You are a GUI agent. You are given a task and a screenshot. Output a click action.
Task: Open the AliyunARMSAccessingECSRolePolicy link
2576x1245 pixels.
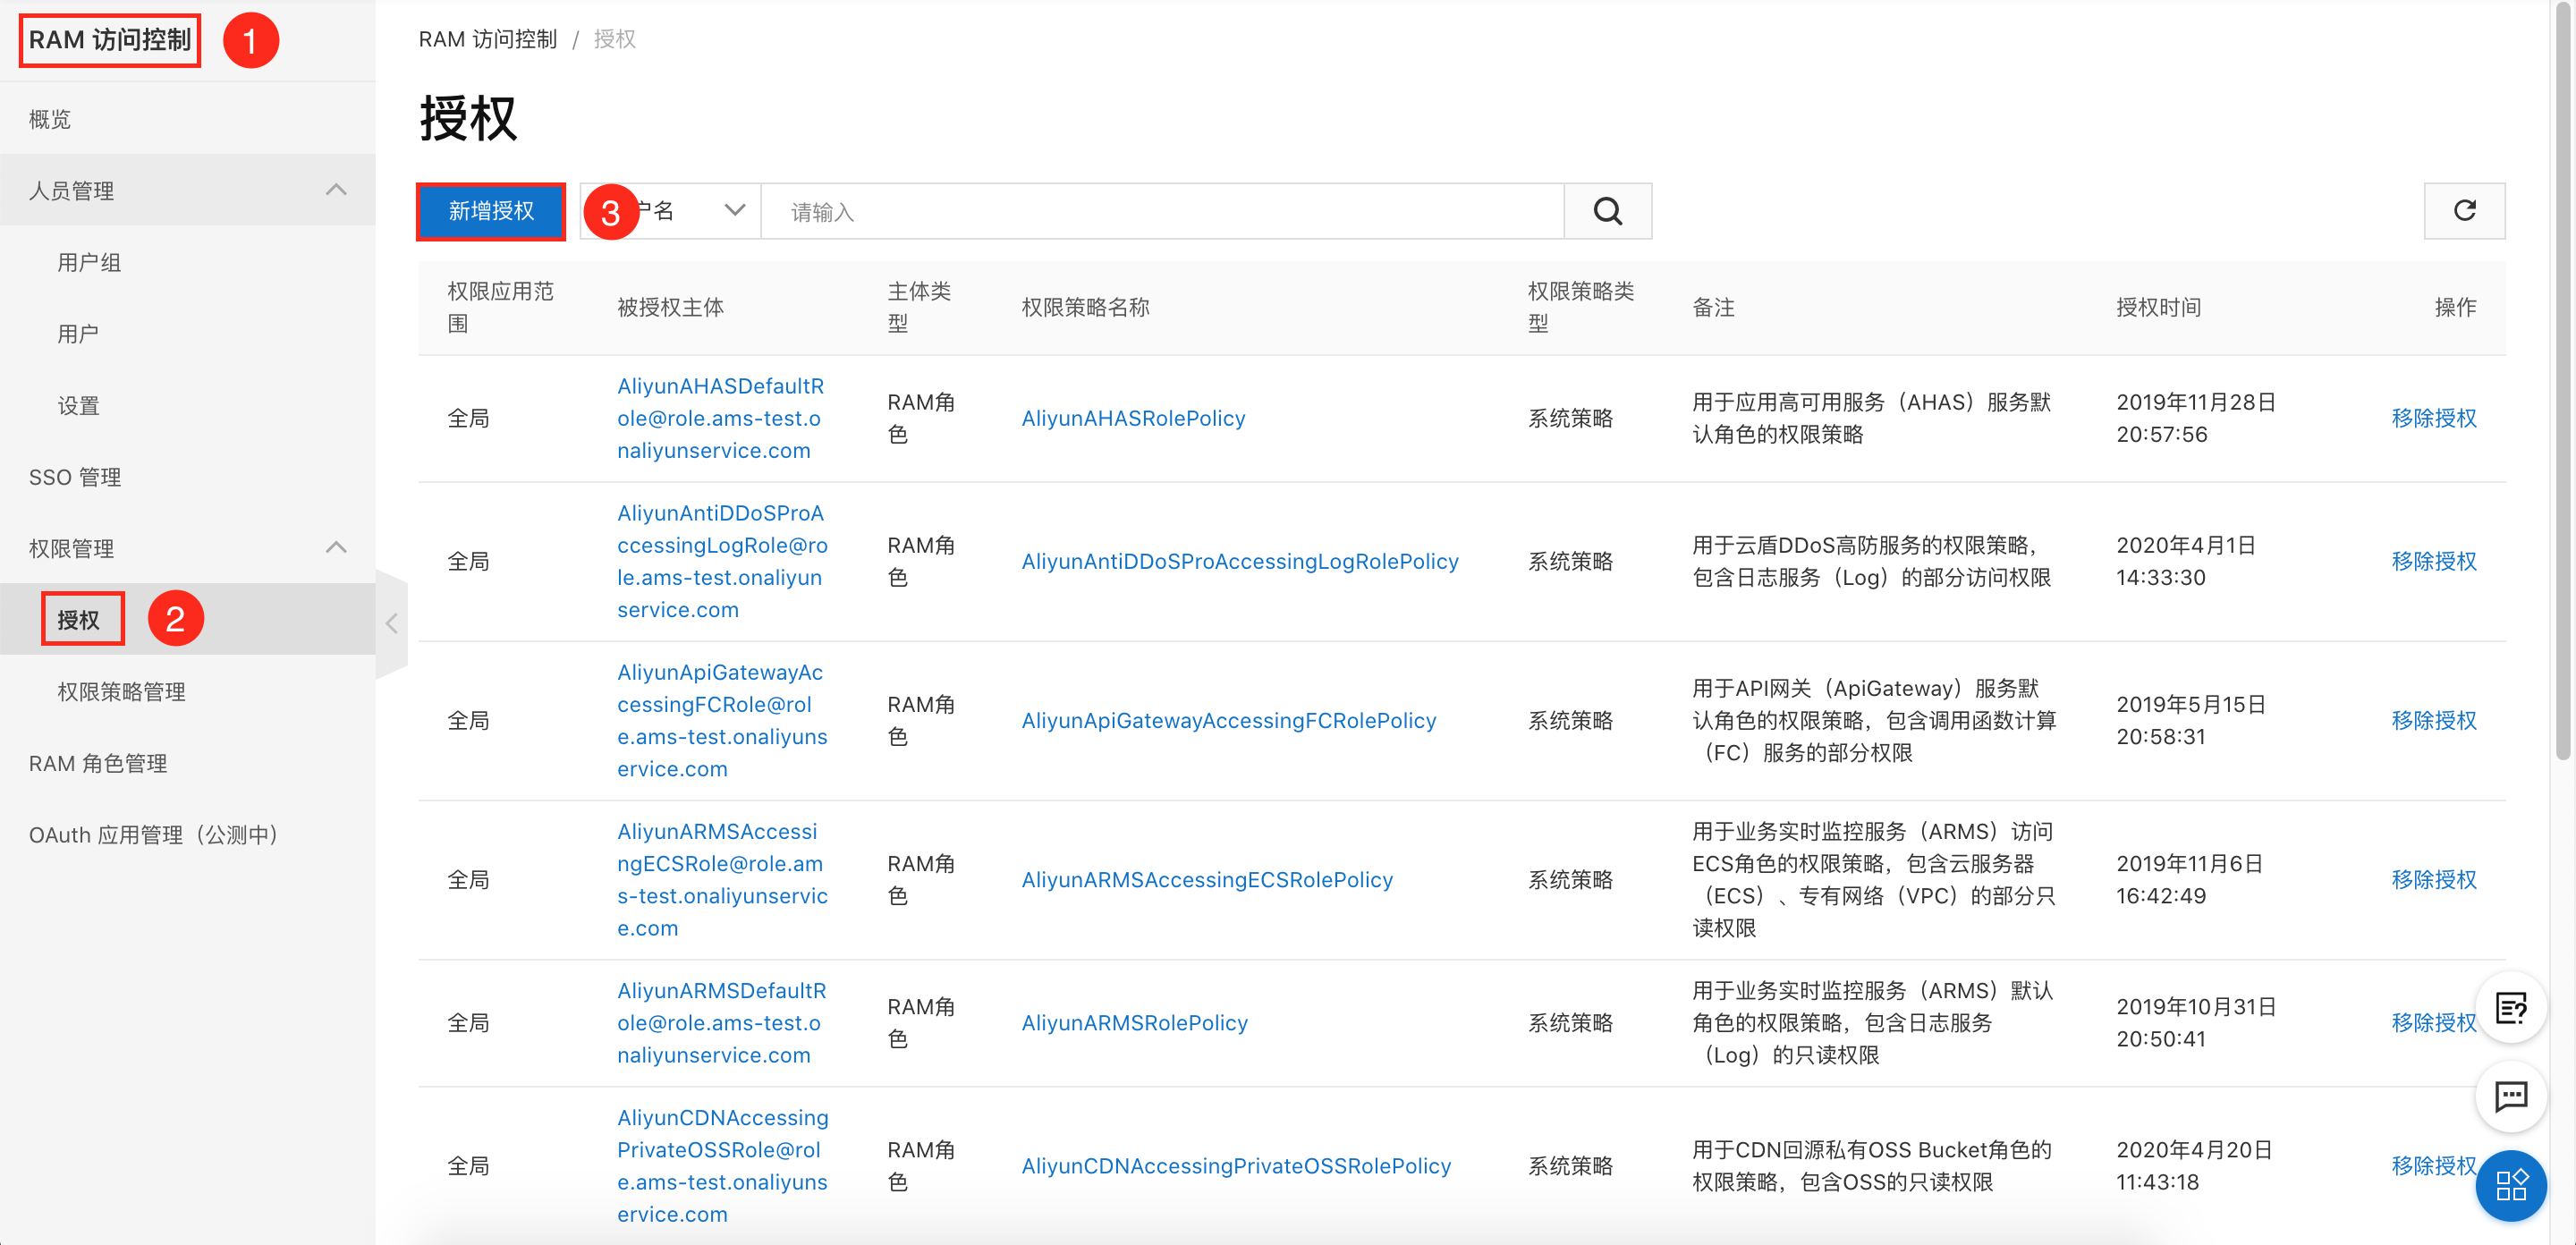1207,879
